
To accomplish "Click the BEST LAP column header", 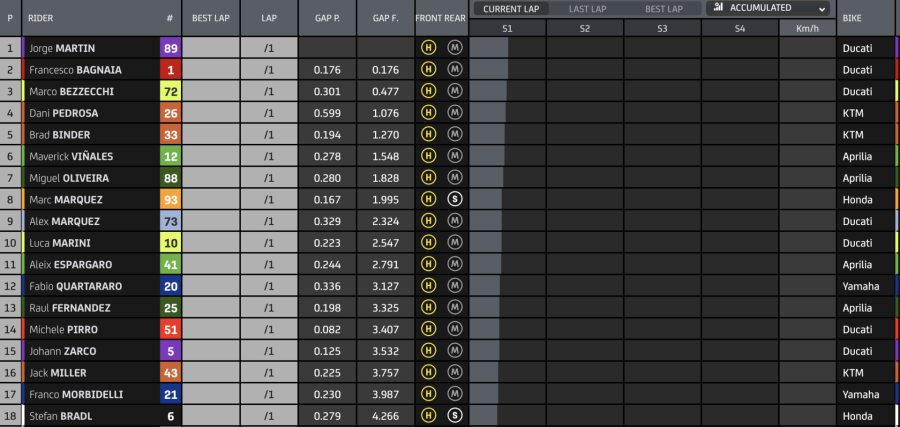I will (211, 18).
